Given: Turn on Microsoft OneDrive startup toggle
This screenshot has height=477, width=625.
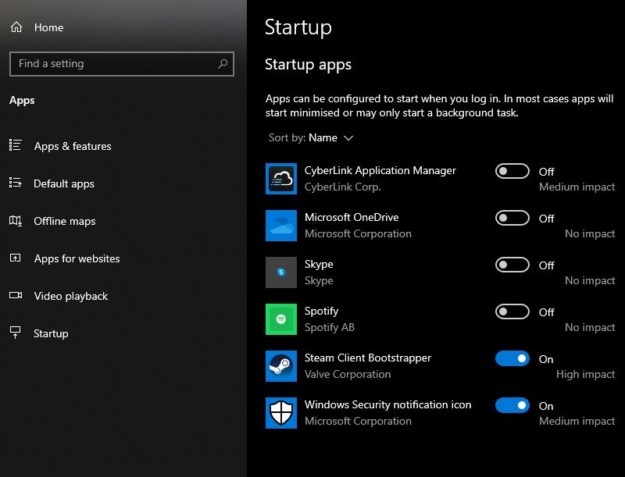Looking at the screenshot, I should coord(512,218).
